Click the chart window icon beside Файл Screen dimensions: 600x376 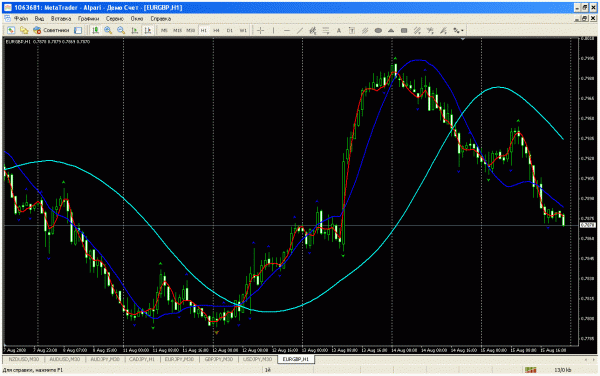[7, 18]
